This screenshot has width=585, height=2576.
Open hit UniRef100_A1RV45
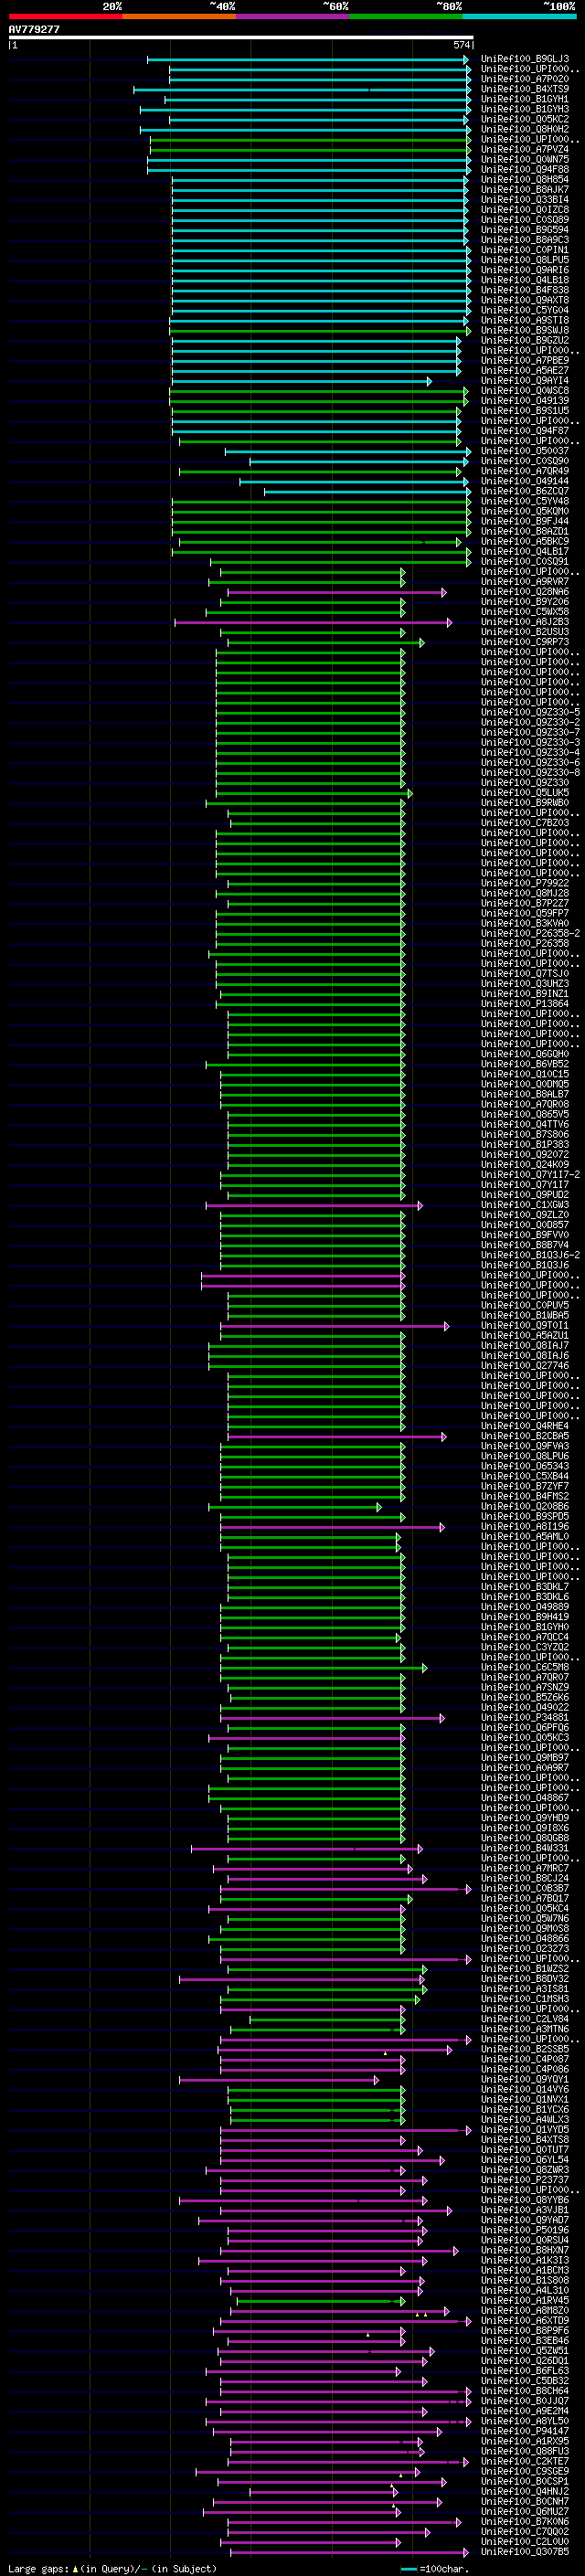(525, 2300)
